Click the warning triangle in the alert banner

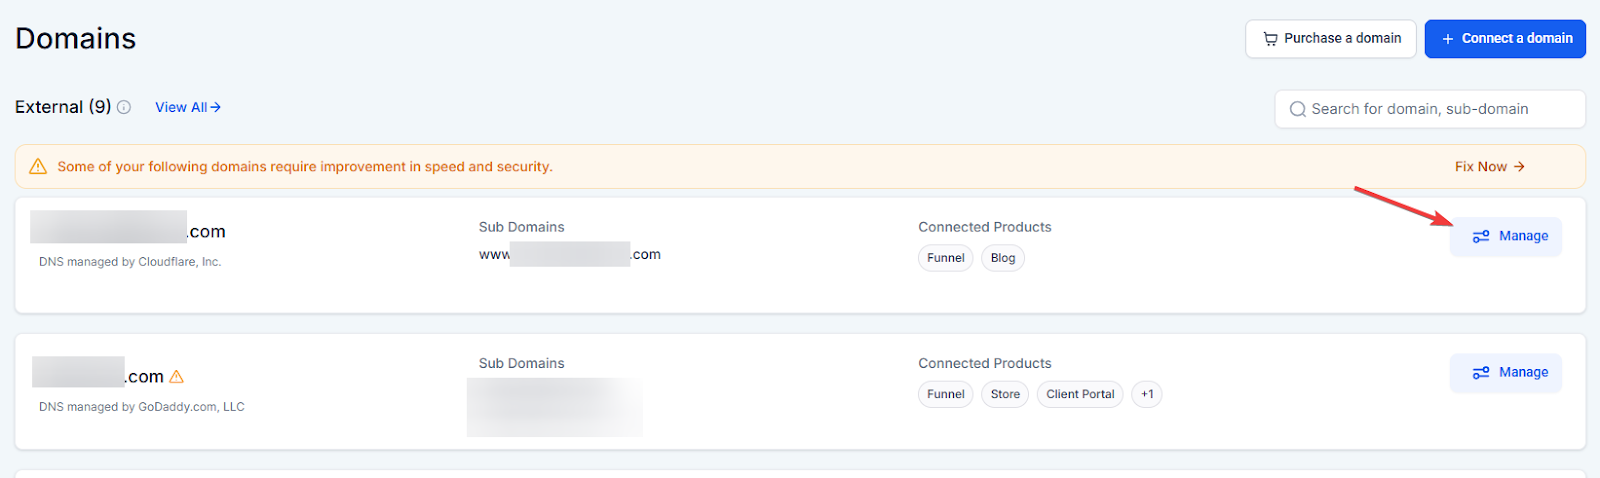[38, 167]
